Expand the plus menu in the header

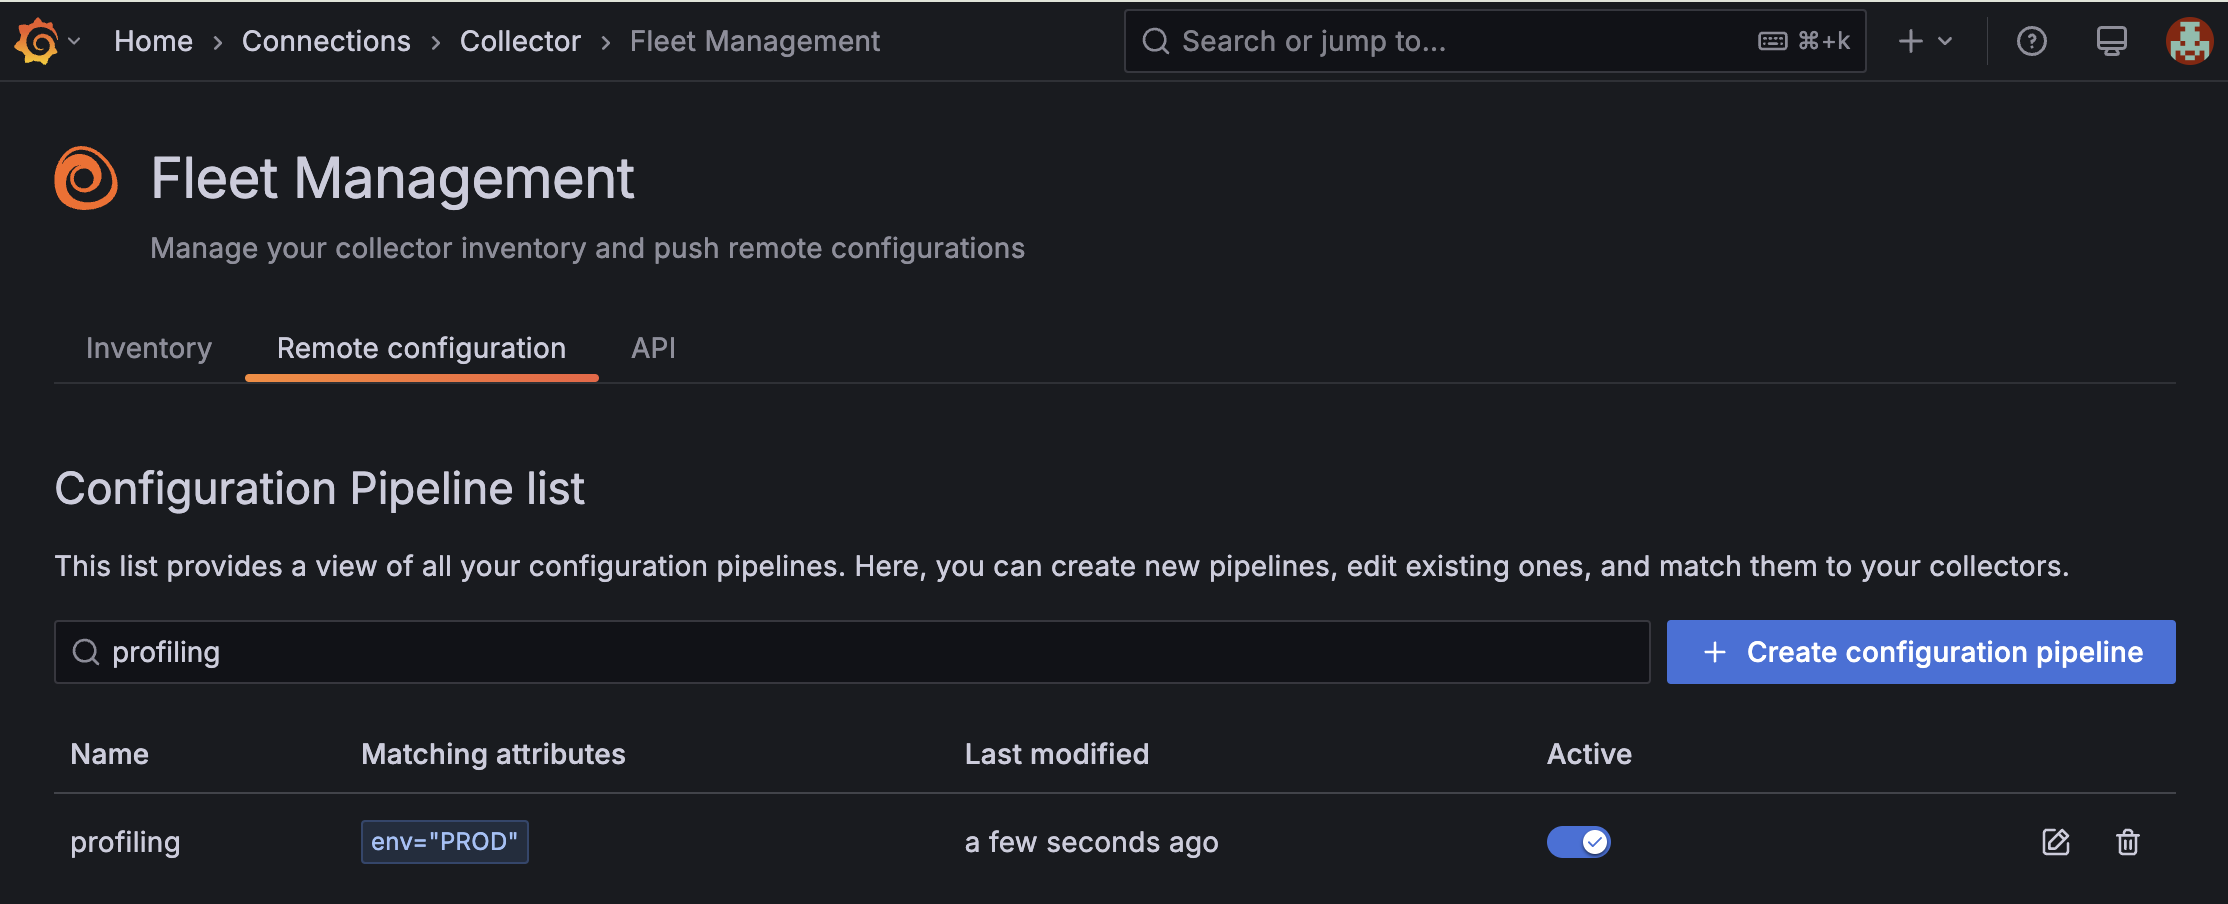pos(1910,41)
